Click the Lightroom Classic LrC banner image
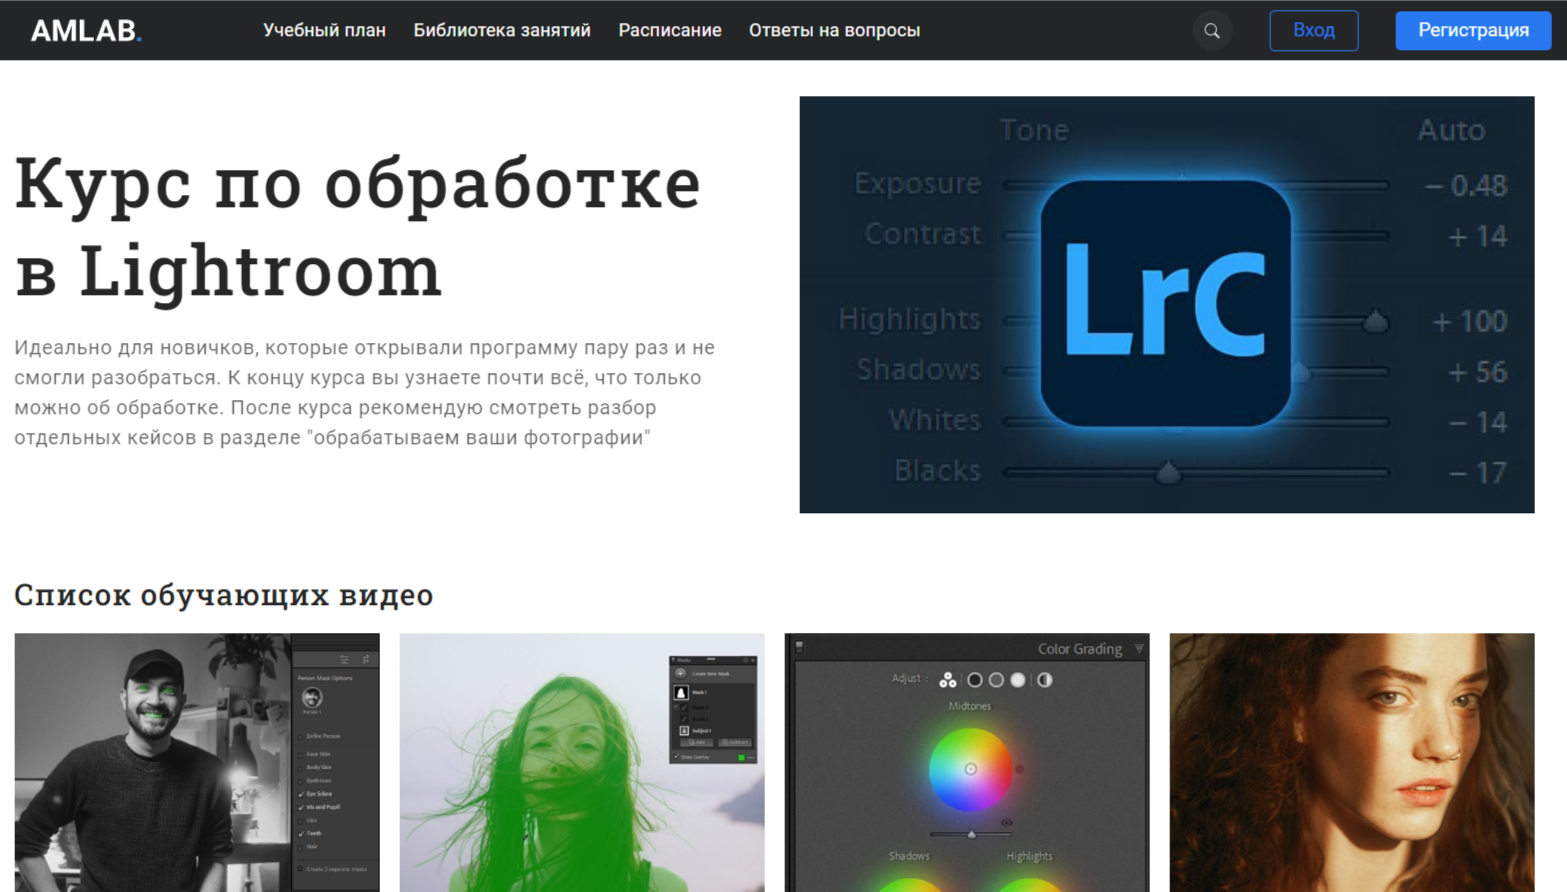 tap(1167, 305)
